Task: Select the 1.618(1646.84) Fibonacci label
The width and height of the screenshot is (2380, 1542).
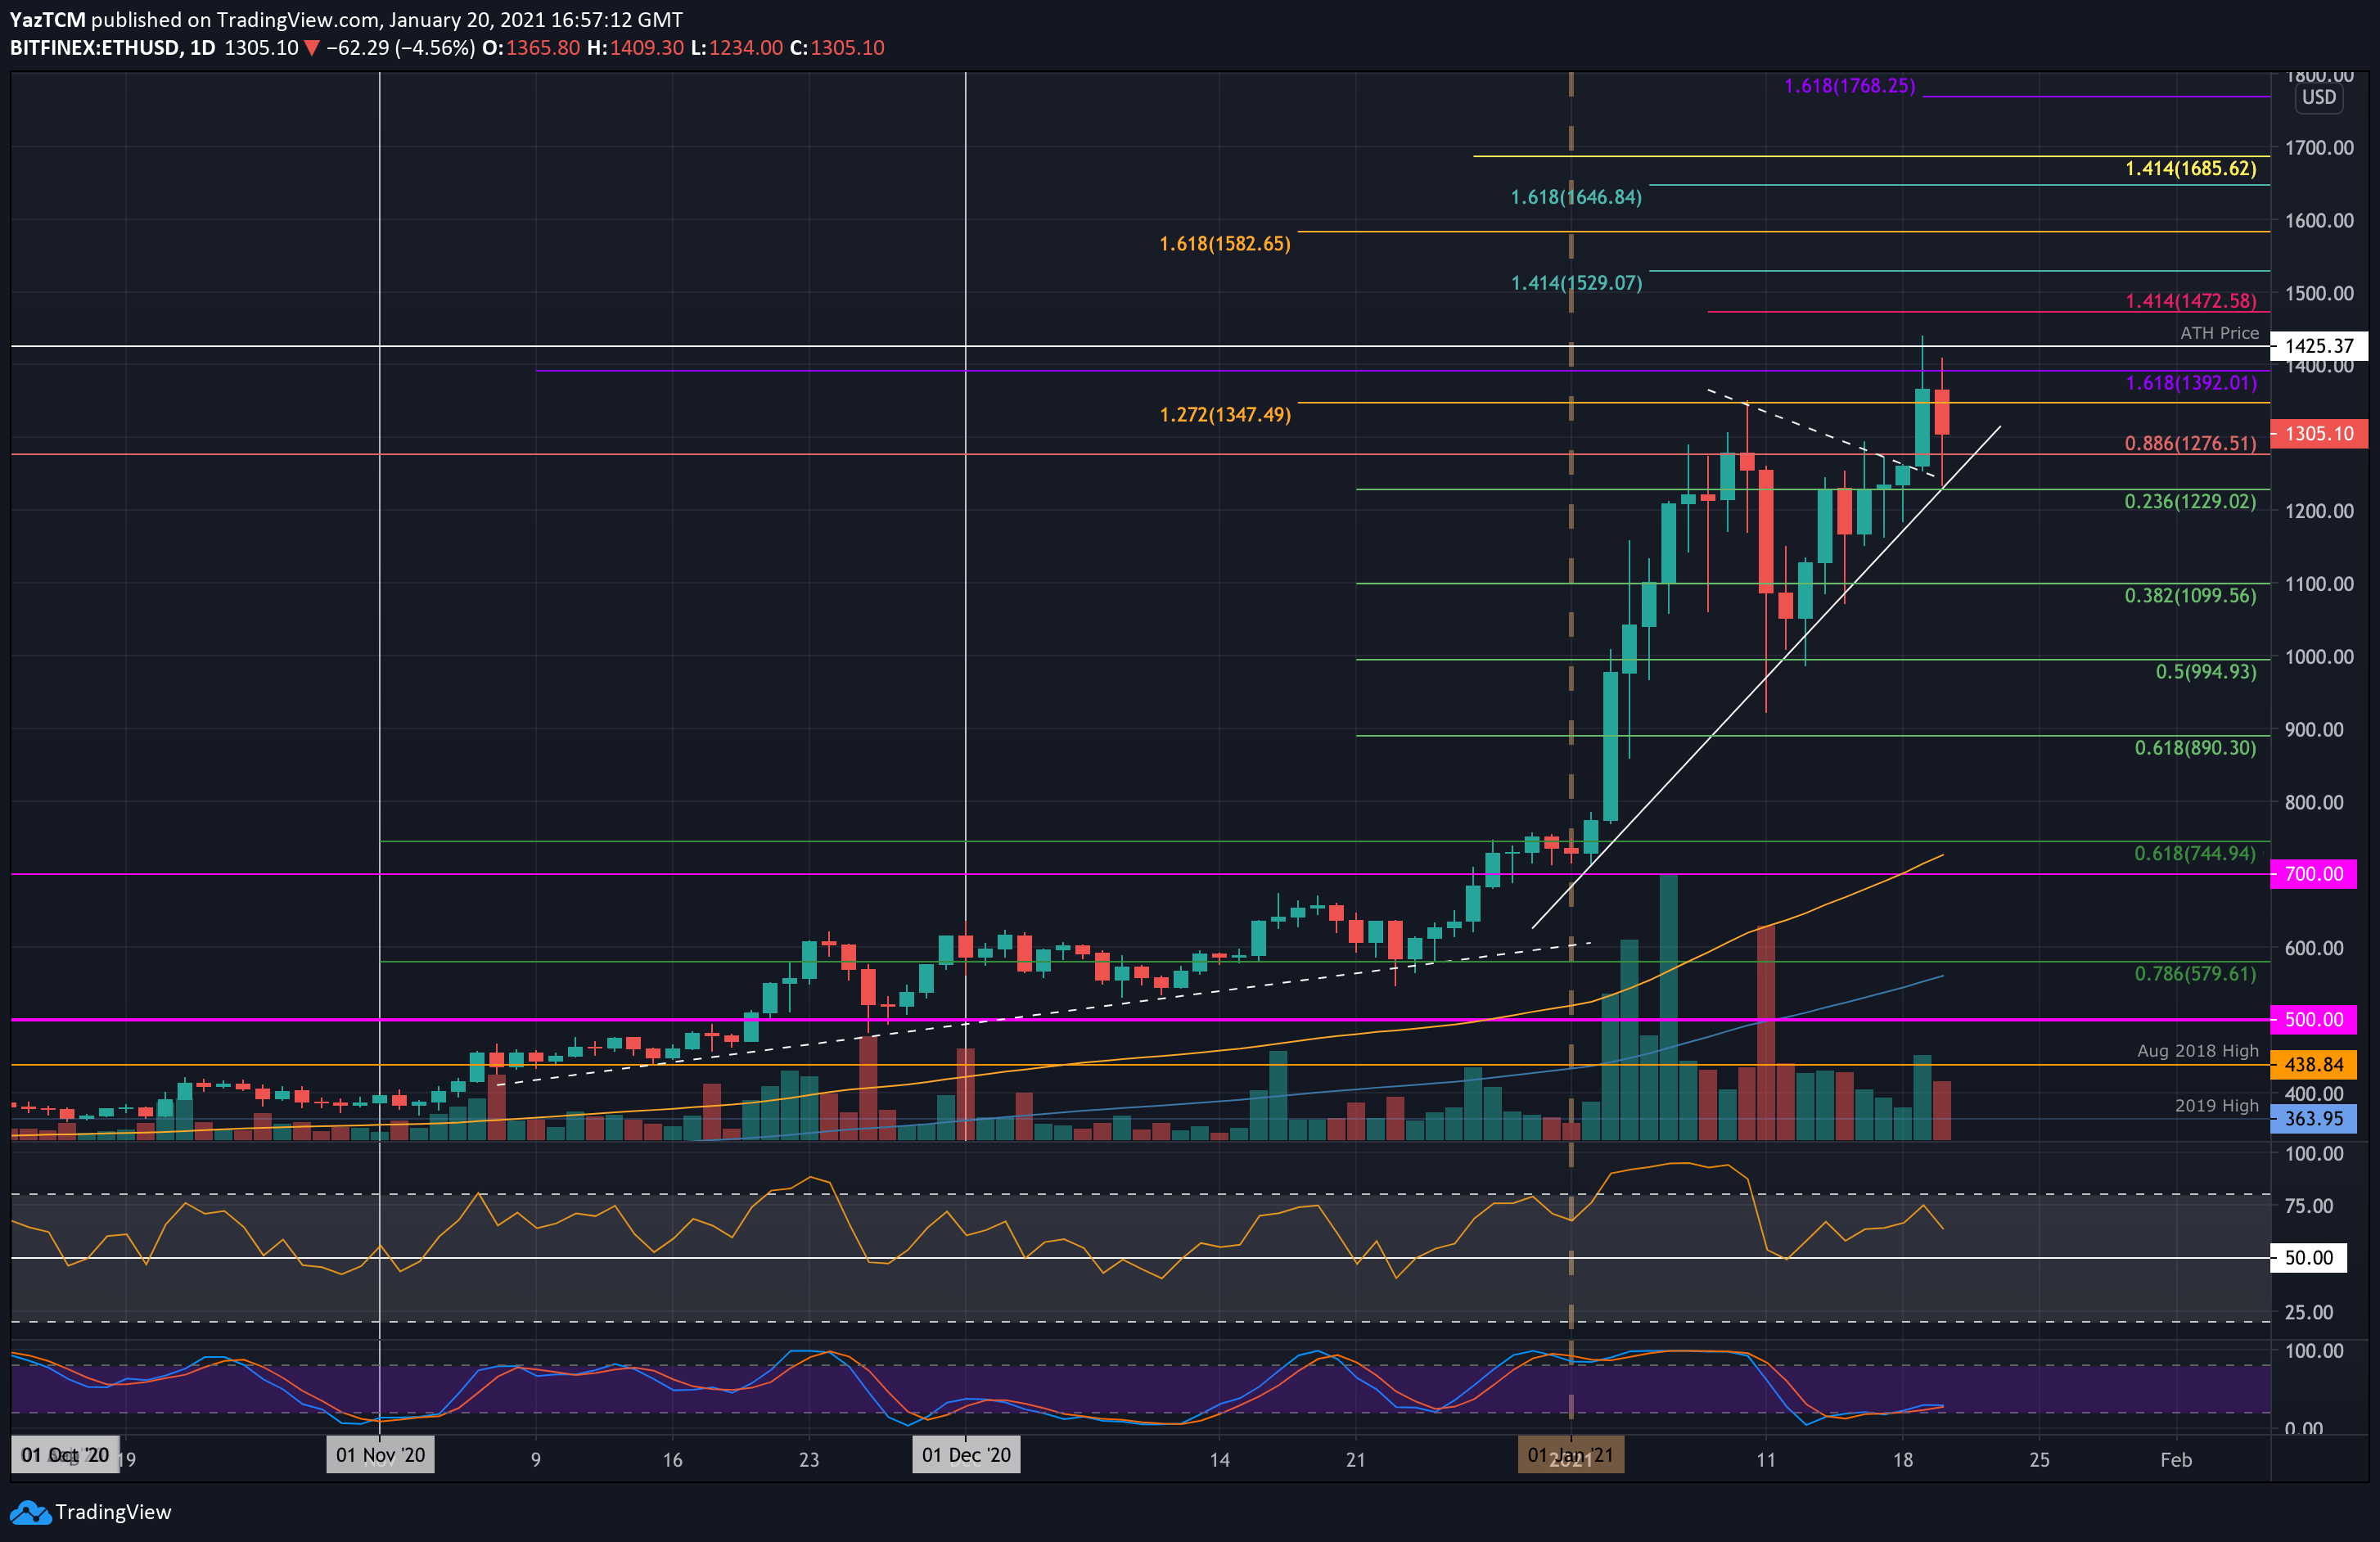Action: tap(1576, 197)
